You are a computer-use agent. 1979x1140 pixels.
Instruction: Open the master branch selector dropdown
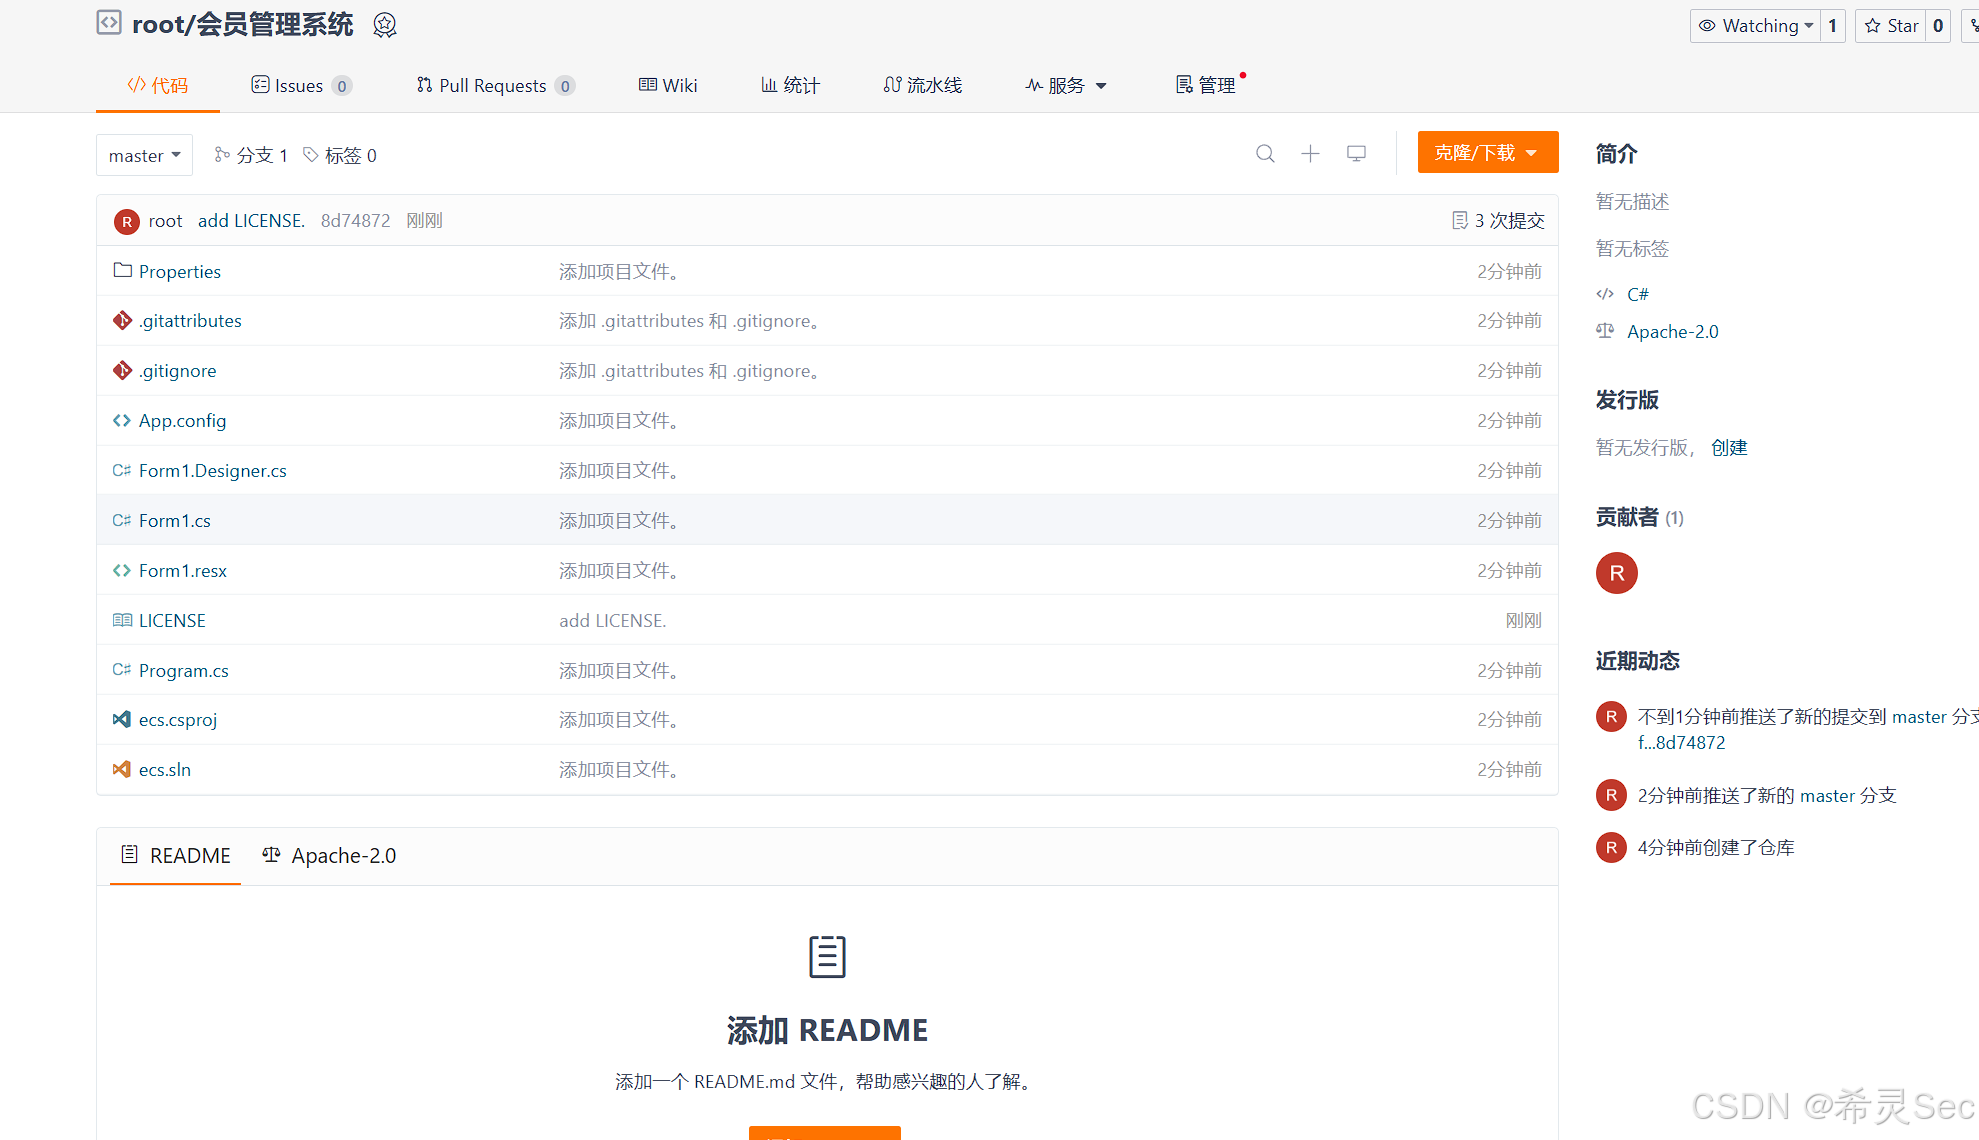point(144,156)
